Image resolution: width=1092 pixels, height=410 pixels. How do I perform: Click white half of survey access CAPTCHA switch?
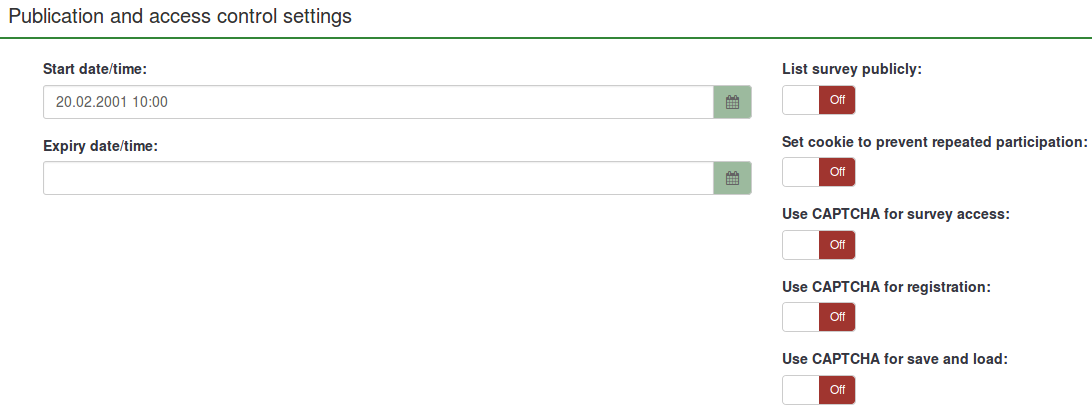click(801, 245)
